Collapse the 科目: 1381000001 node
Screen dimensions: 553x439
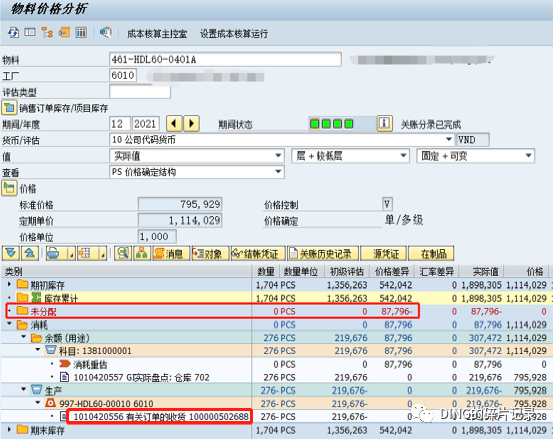coord(38,350)
